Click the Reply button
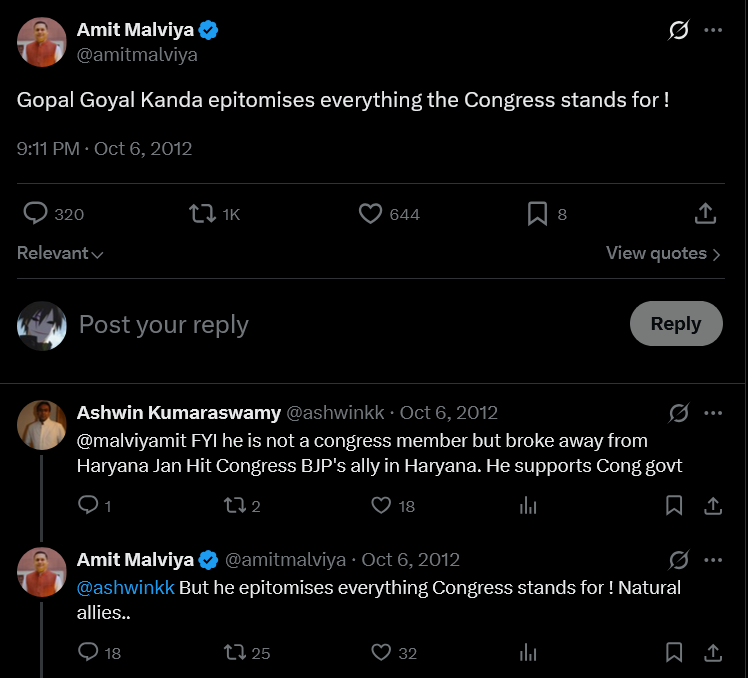748x678 pixels. pos(676,323)
